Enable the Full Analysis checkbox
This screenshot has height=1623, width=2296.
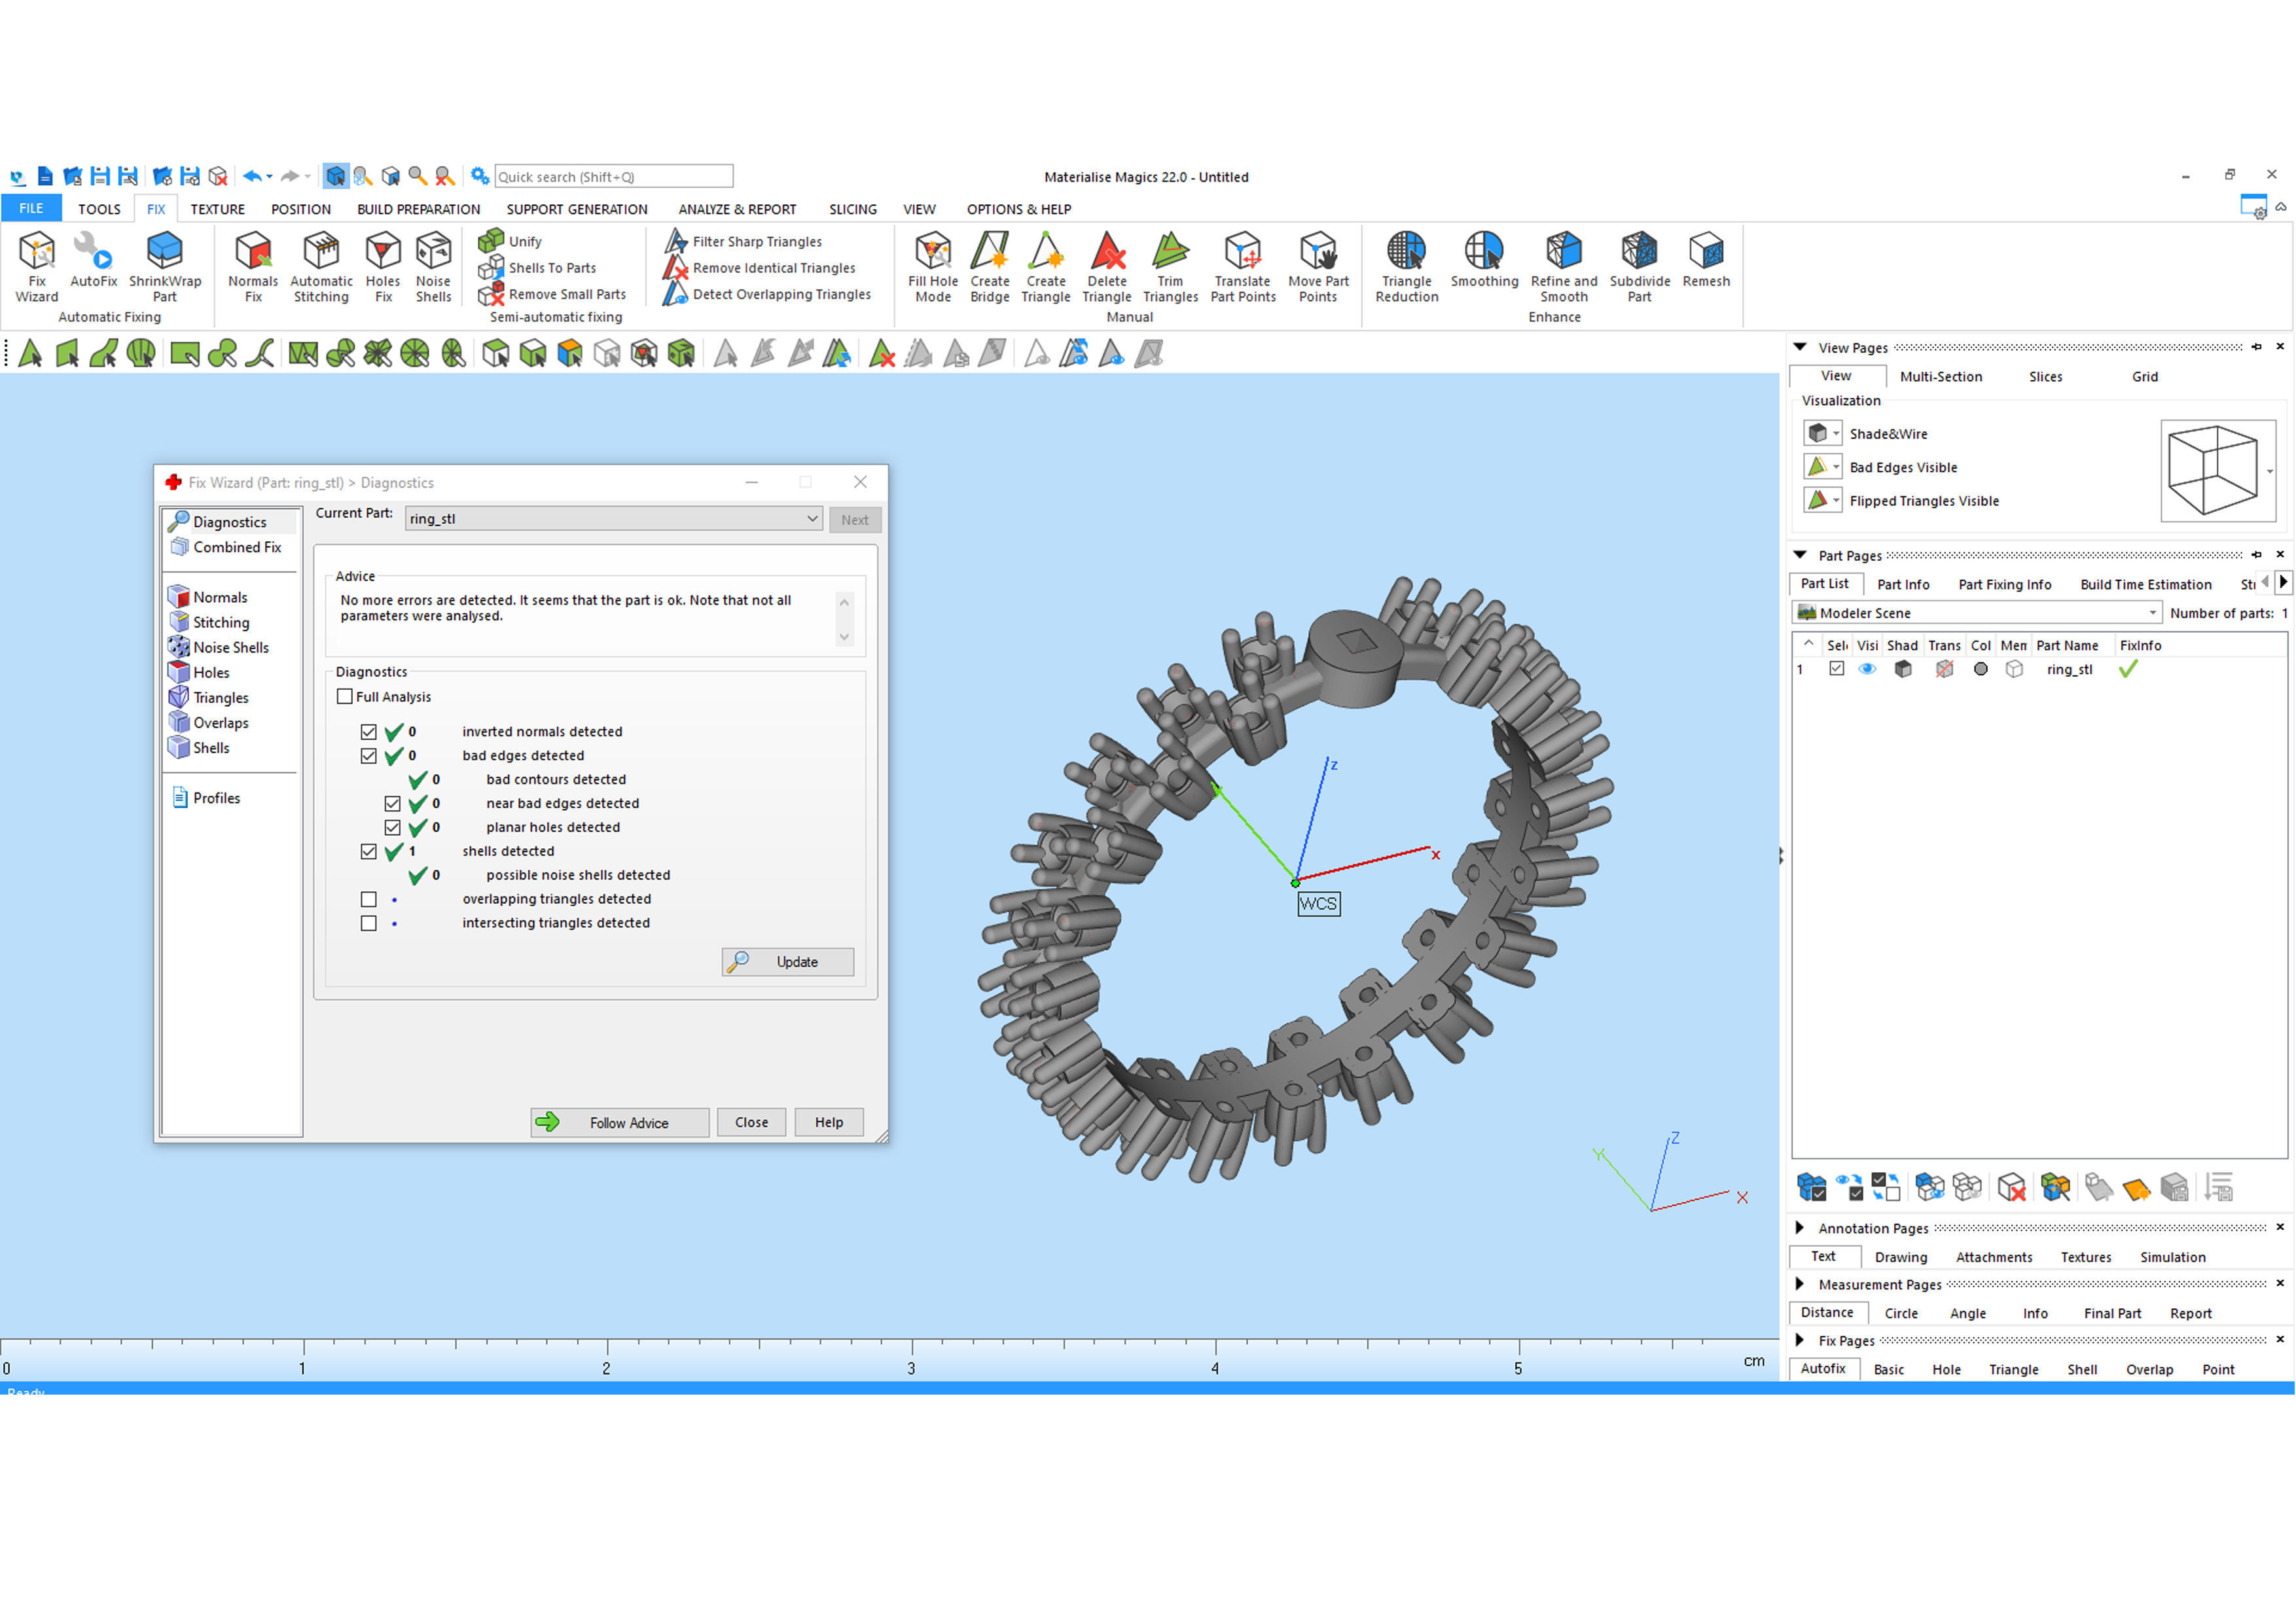tap(345, 697)
